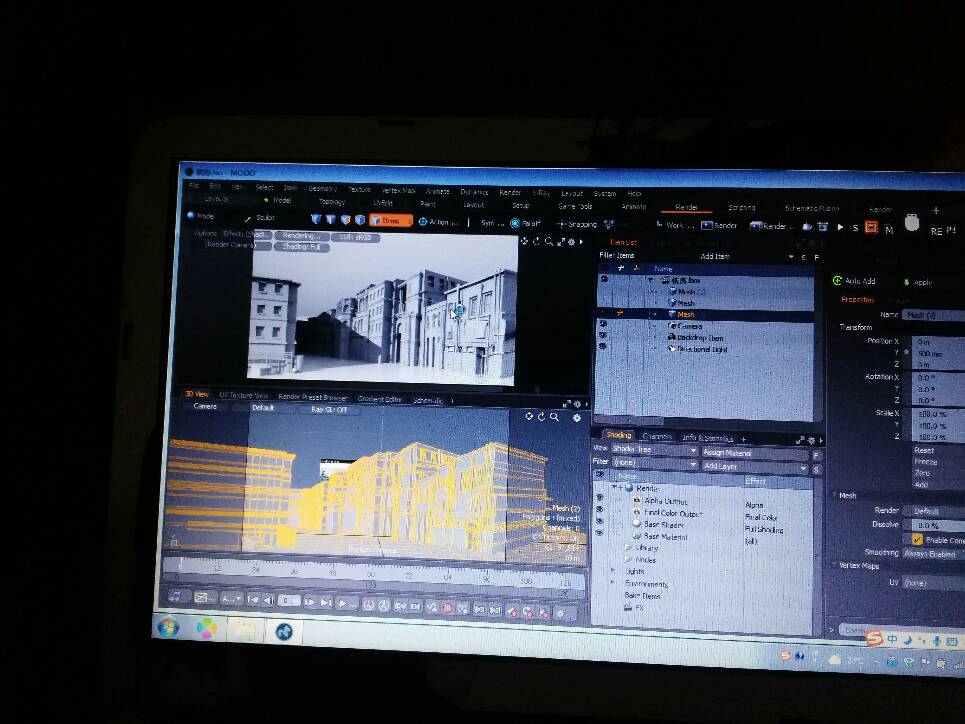Open the Smoothing Always Enabled dropdown
The image size is (965, 724).
pyautogui.click(x=934, y=553)
